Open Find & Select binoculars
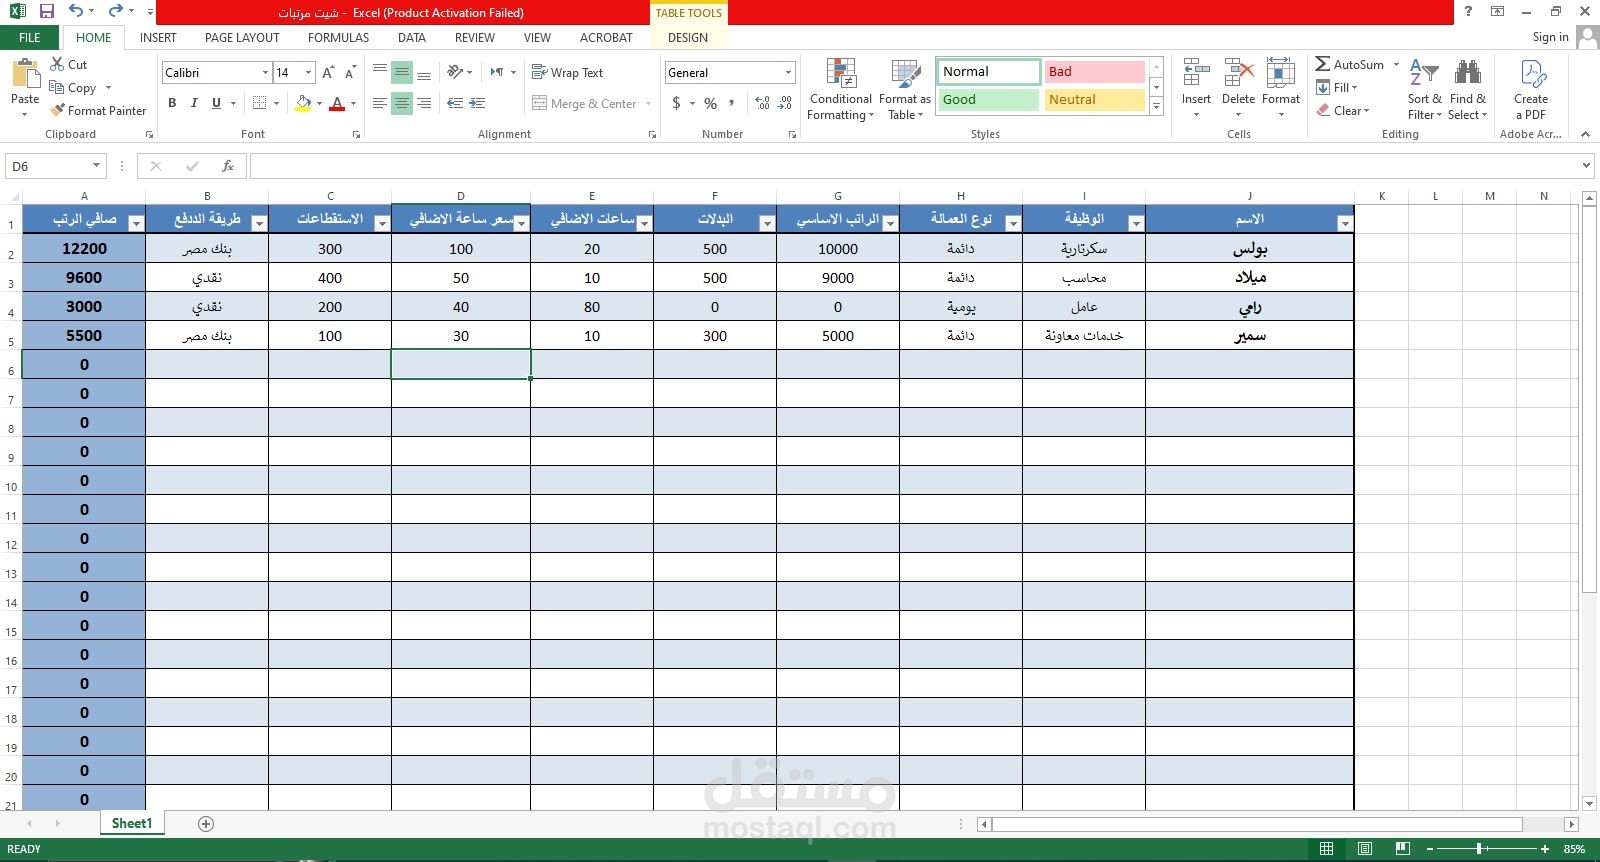 click(x=1468, y=90)
